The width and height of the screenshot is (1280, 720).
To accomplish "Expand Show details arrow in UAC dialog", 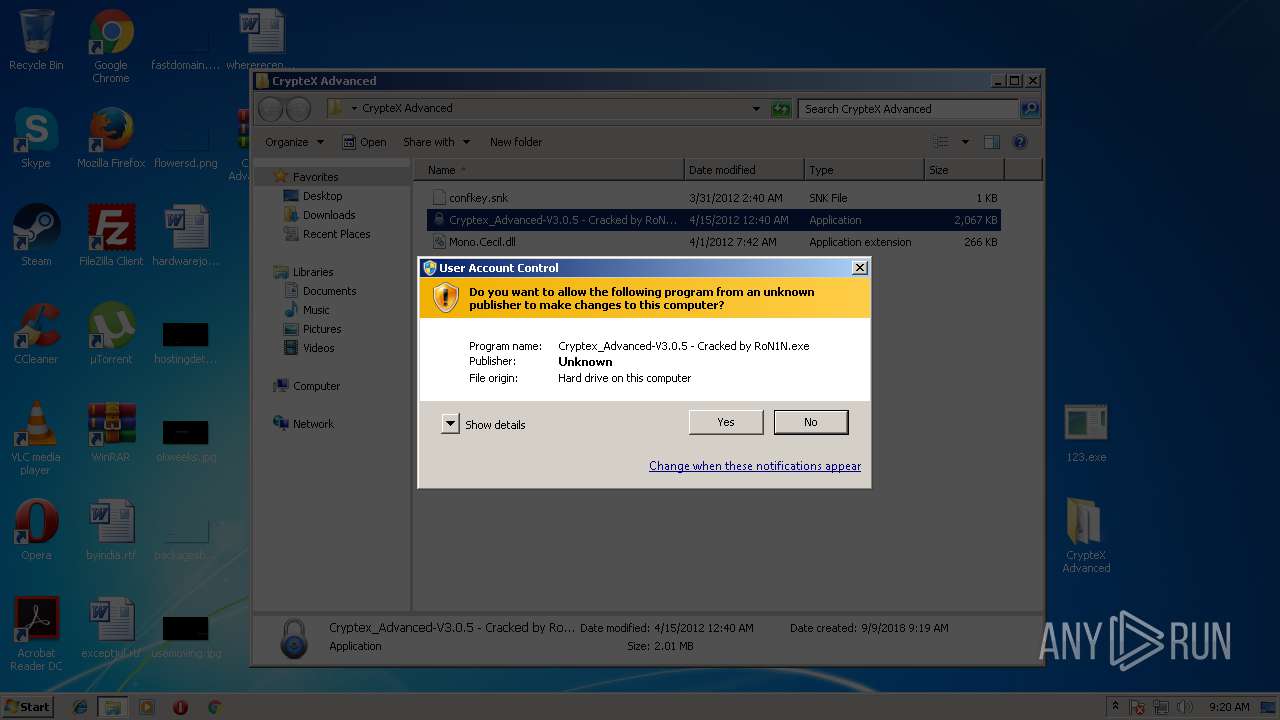I will 450,424.
